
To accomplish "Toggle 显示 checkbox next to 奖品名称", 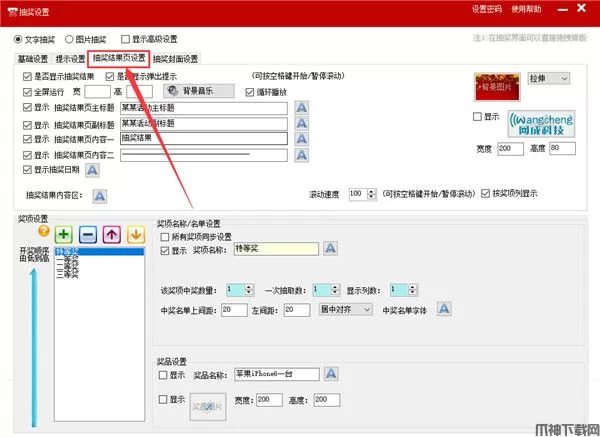I will pyautogui.click(x=163, y=375).
